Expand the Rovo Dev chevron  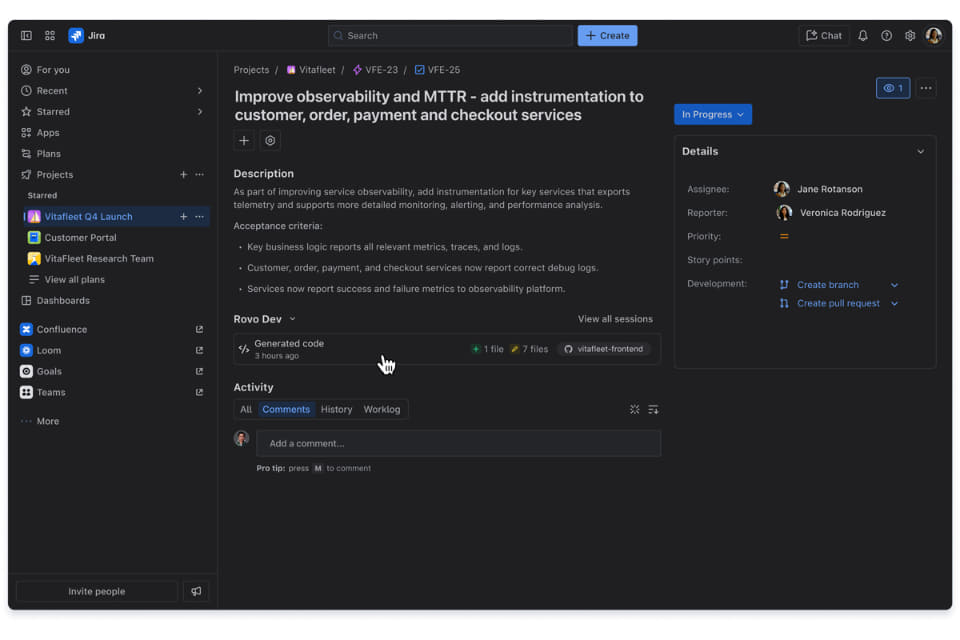pyautogui.click(x=293, y=319)
